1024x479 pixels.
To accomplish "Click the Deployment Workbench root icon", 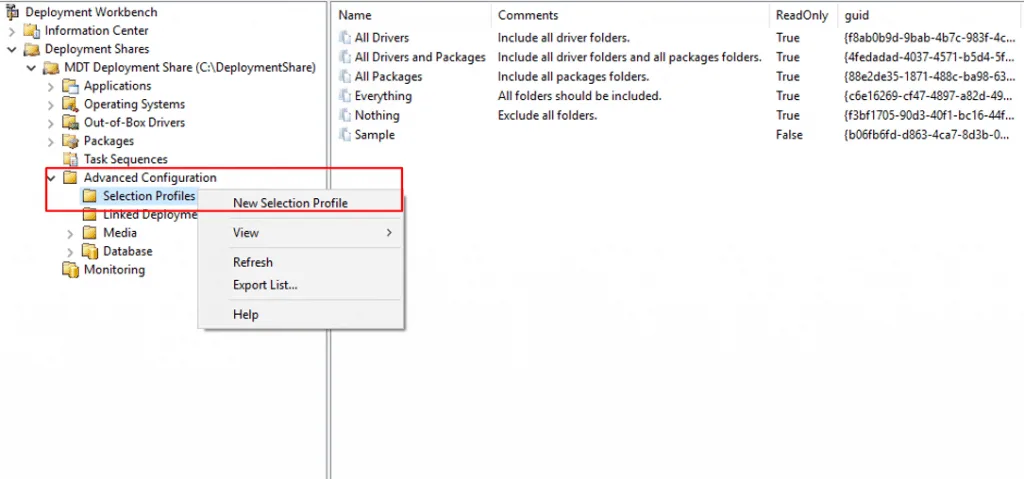I will point(11,12).
